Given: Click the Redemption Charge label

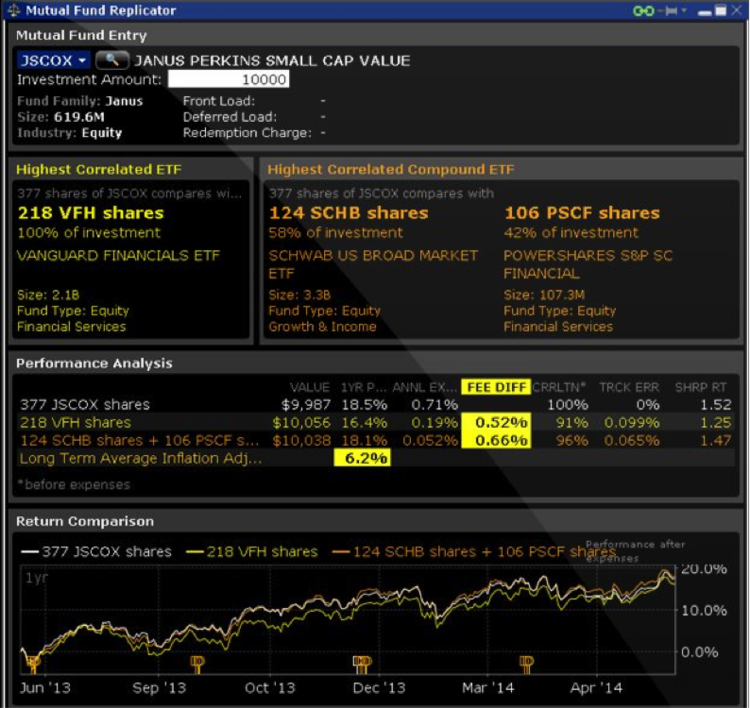Looking at the screenshot, I should tap(247, 133).
